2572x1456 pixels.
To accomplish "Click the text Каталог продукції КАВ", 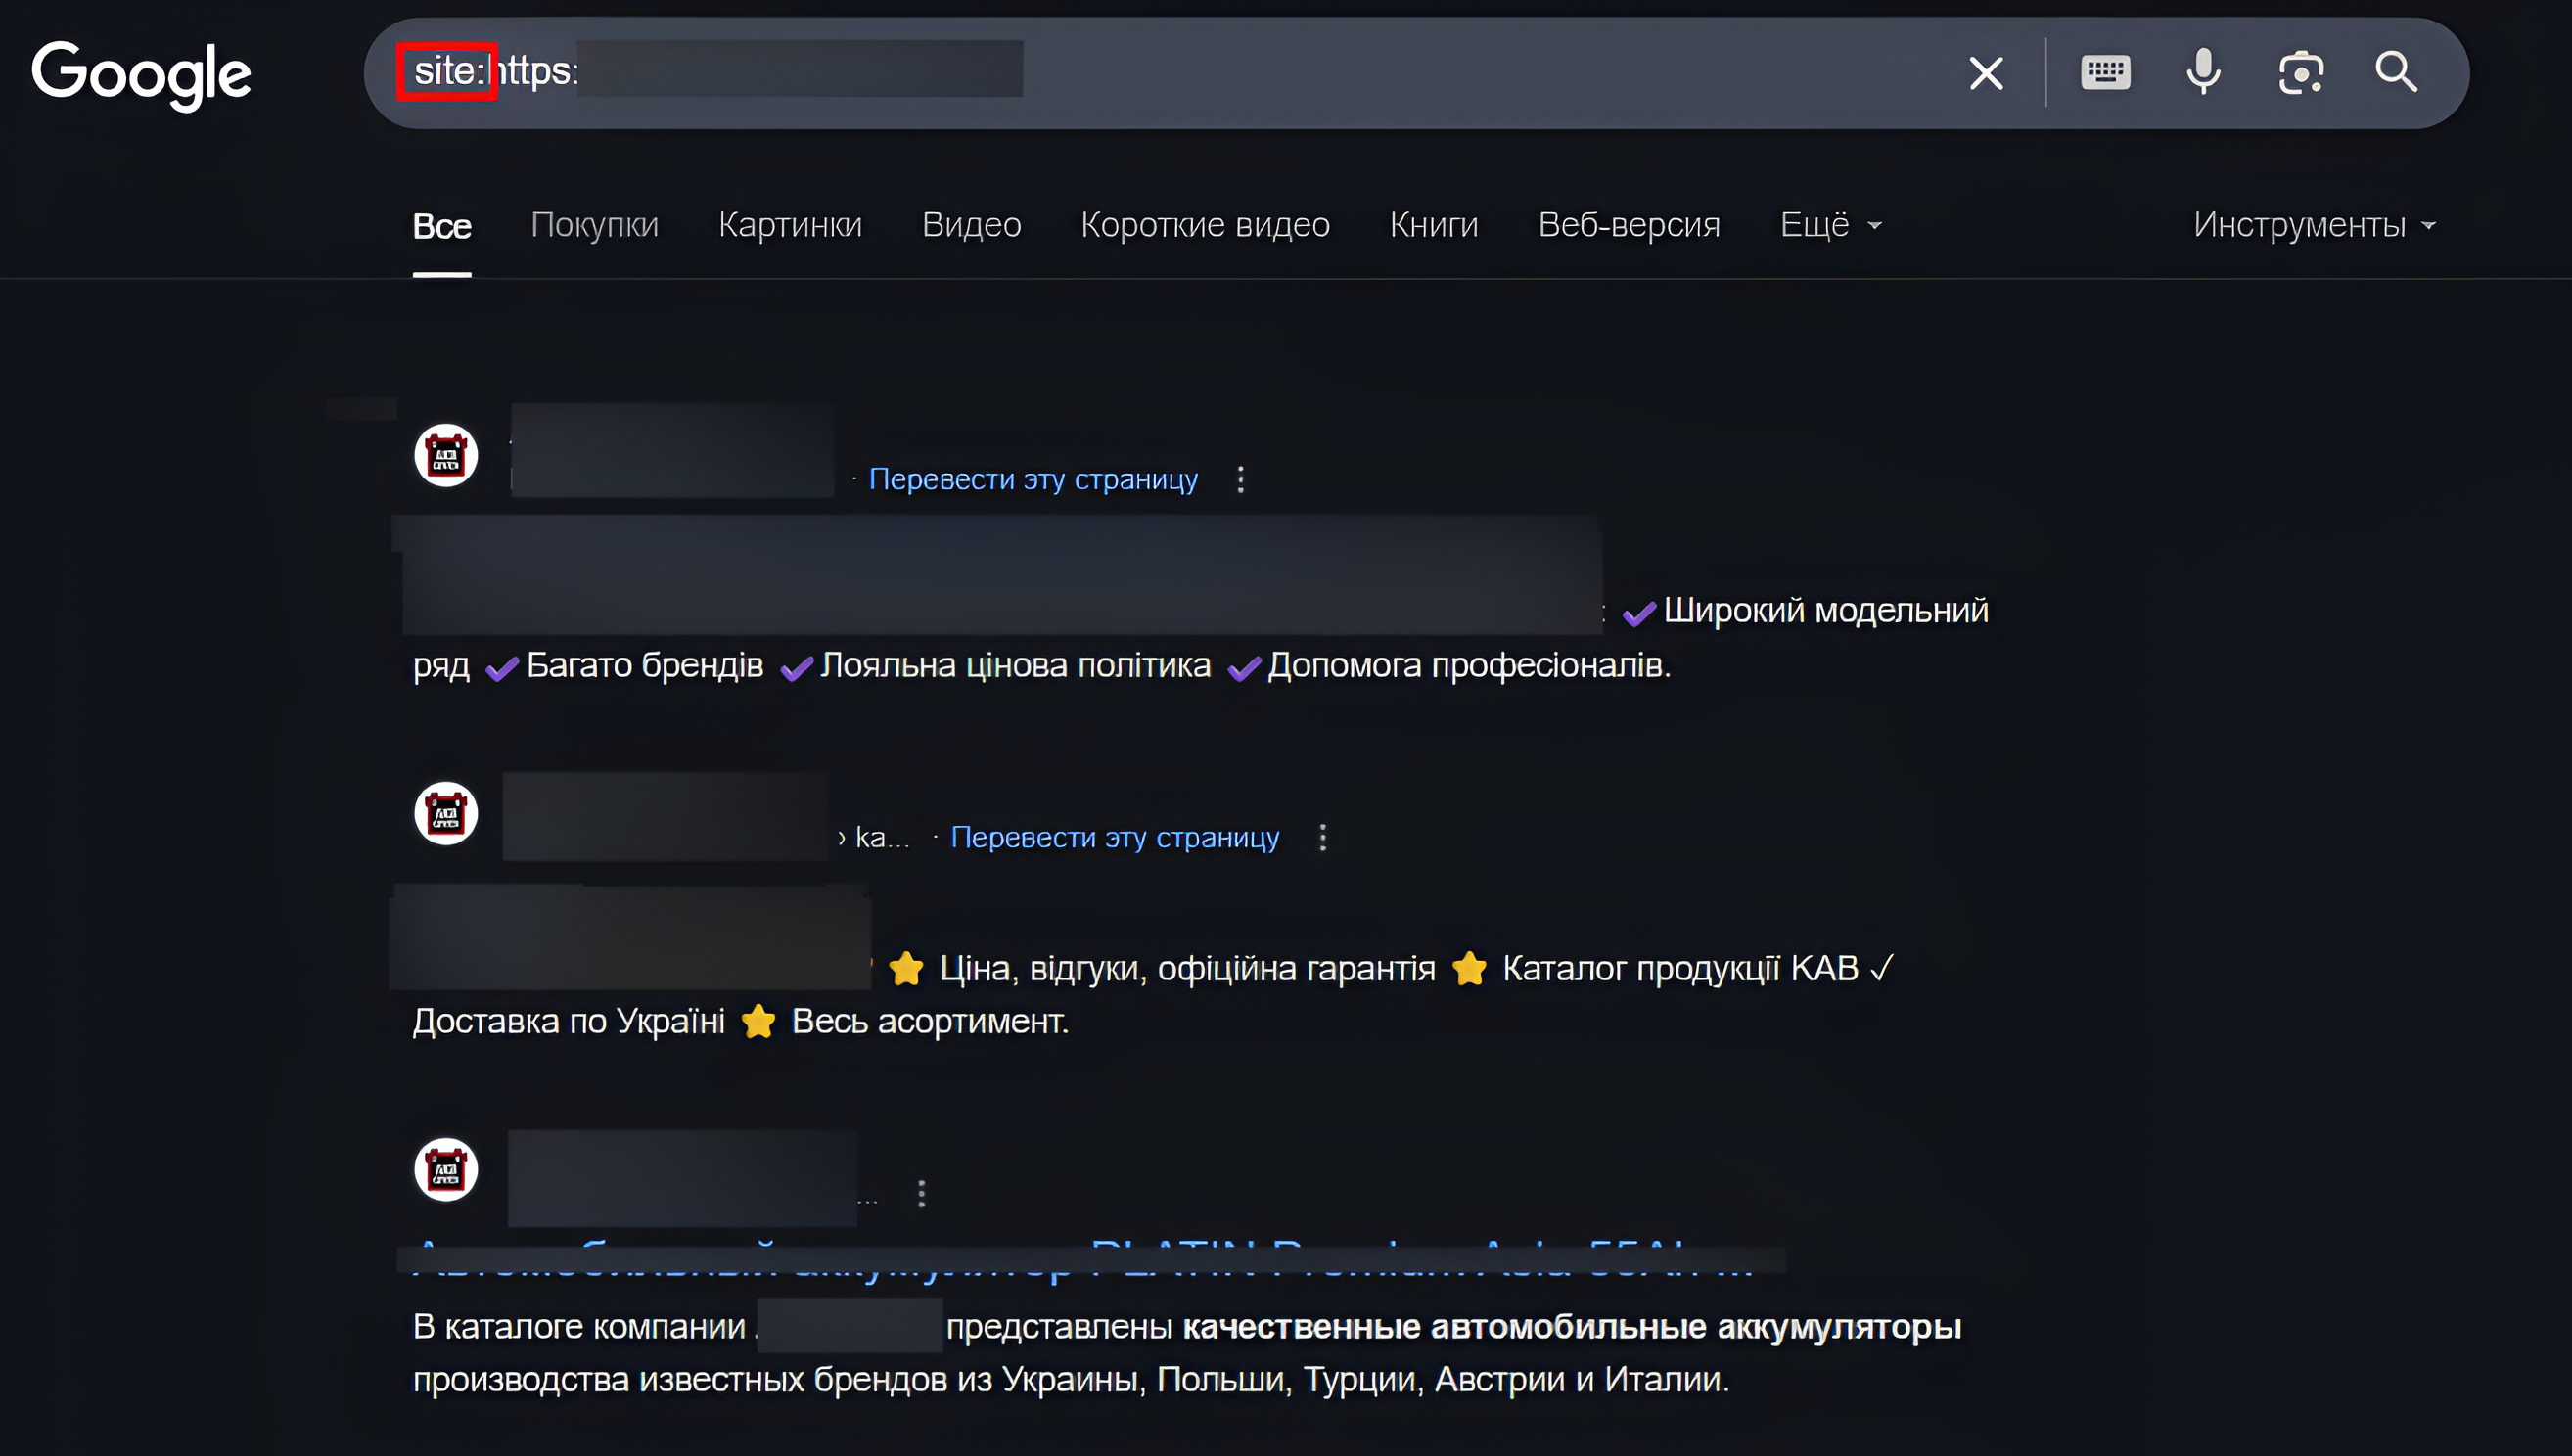I will pos(1680,968).
